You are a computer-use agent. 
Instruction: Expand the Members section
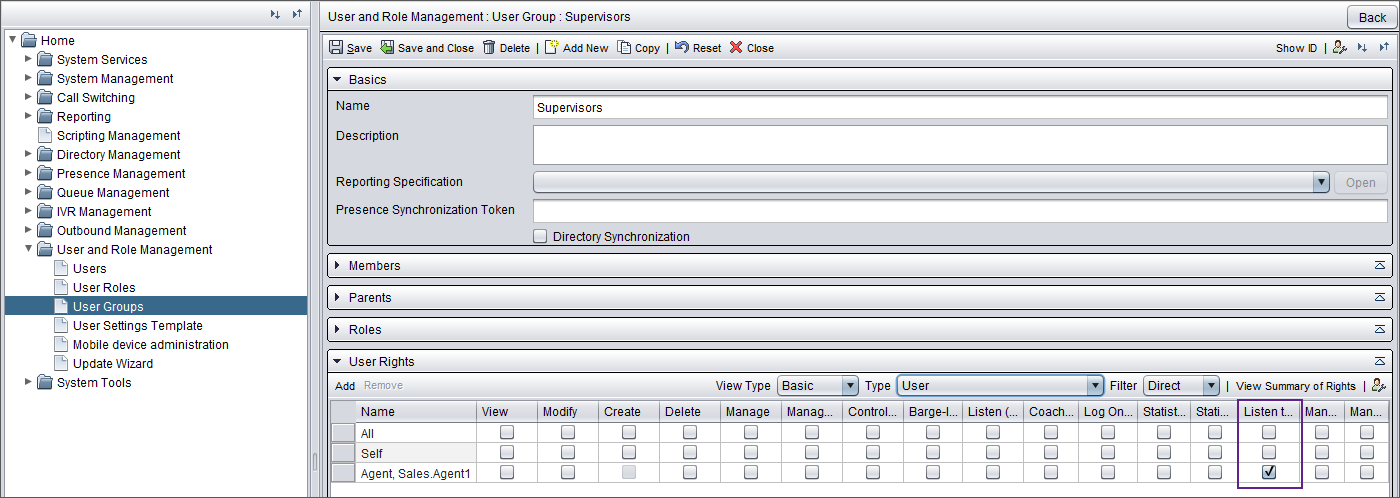(x=337, y=266)
